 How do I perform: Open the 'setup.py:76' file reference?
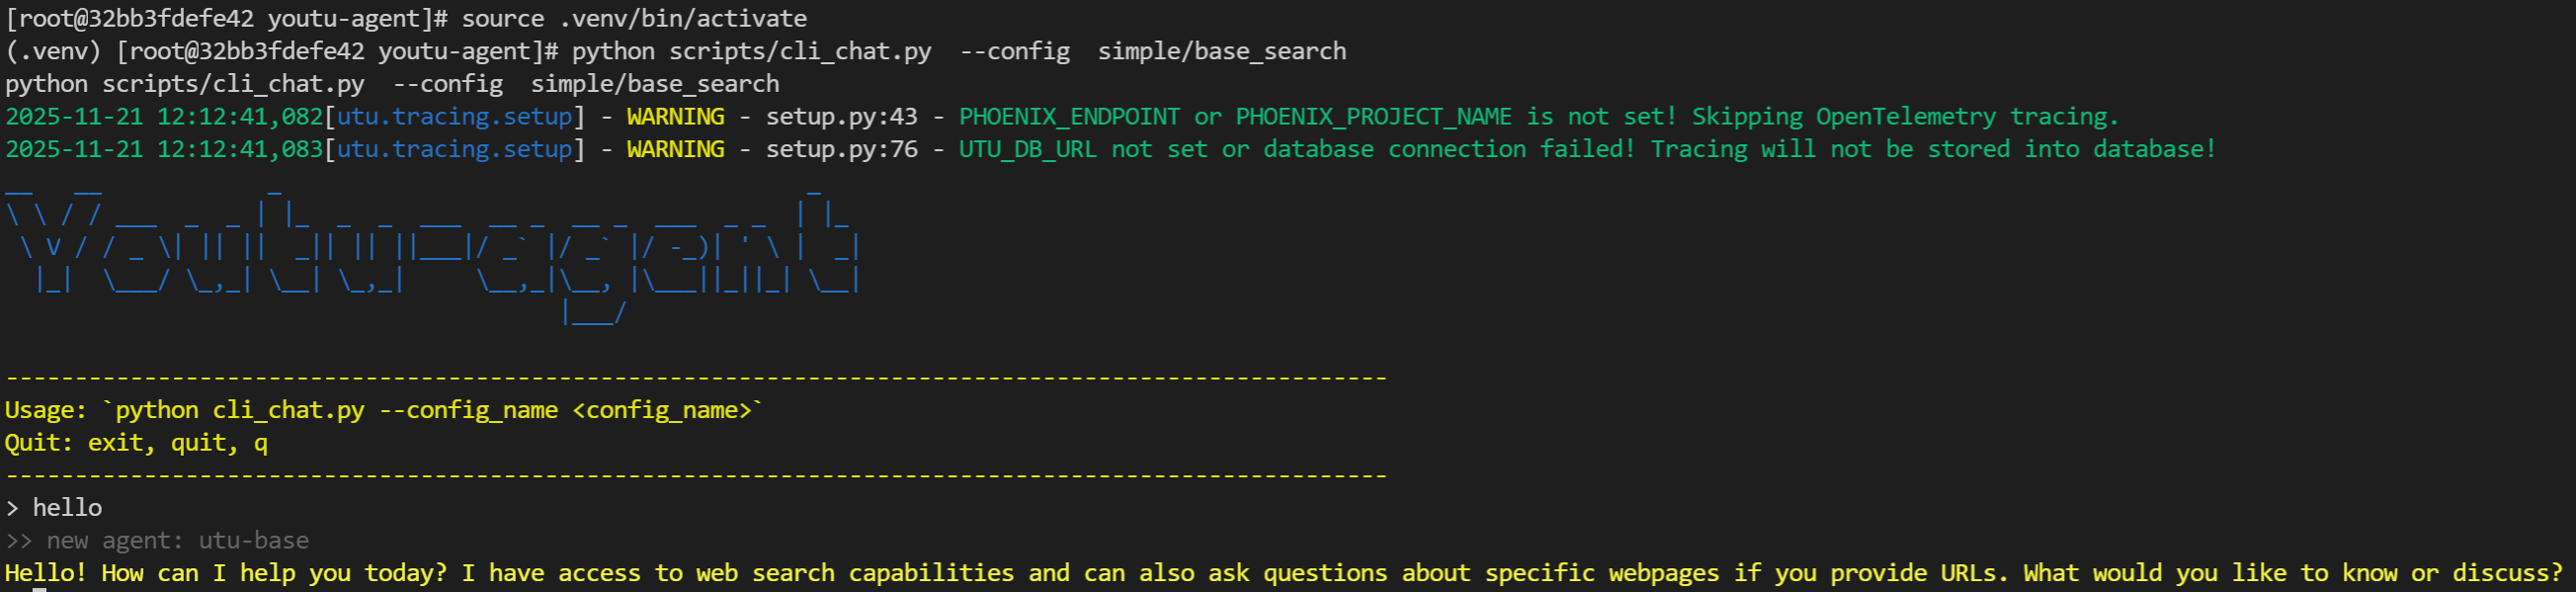tap(841, 149)
